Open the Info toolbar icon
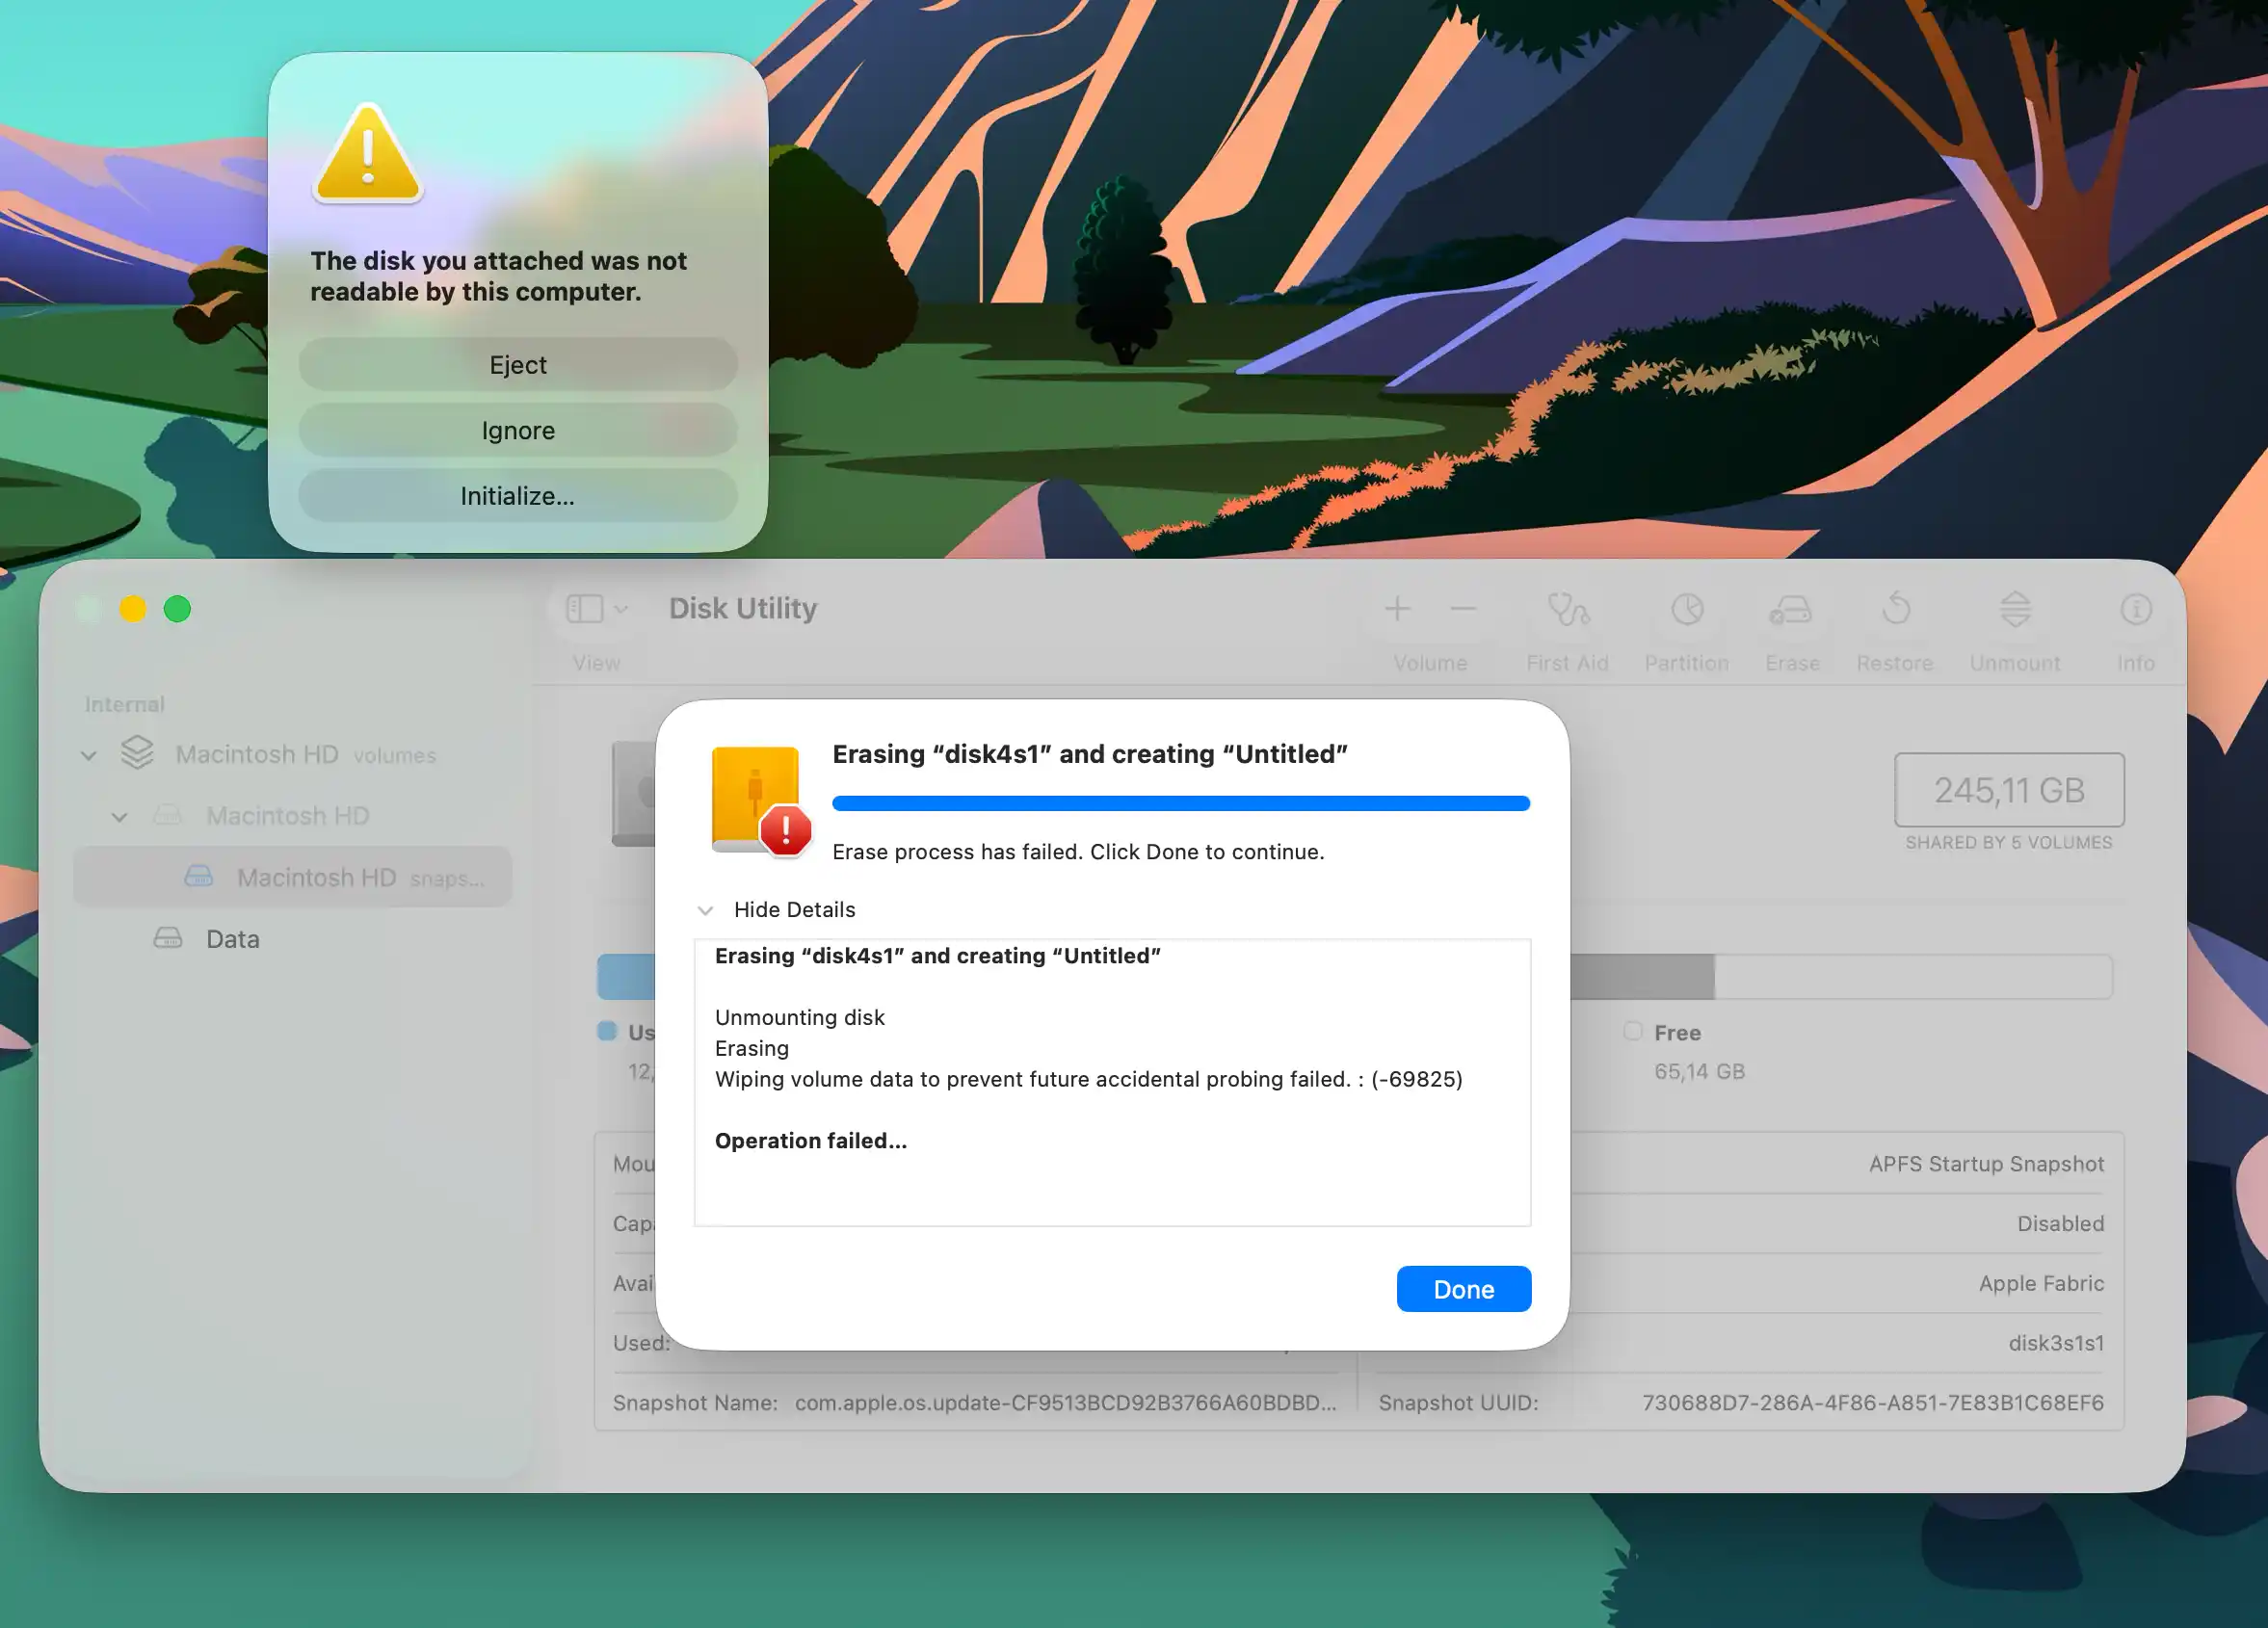 tap(2135, 609)
